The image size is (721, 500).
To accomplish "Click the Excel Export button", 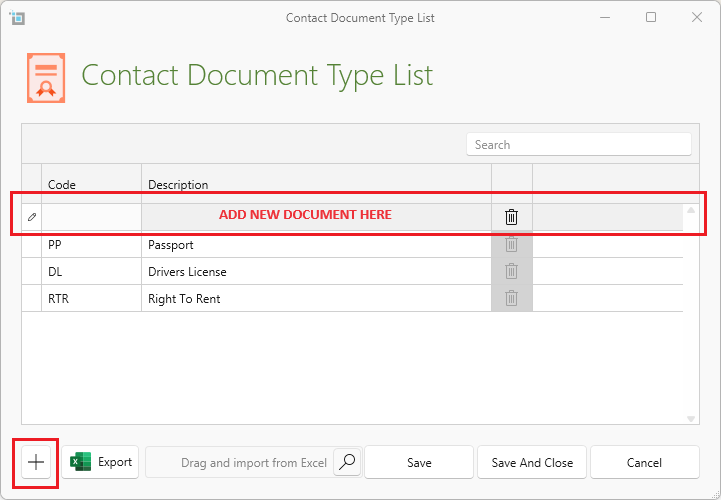I will pos(101,462).
